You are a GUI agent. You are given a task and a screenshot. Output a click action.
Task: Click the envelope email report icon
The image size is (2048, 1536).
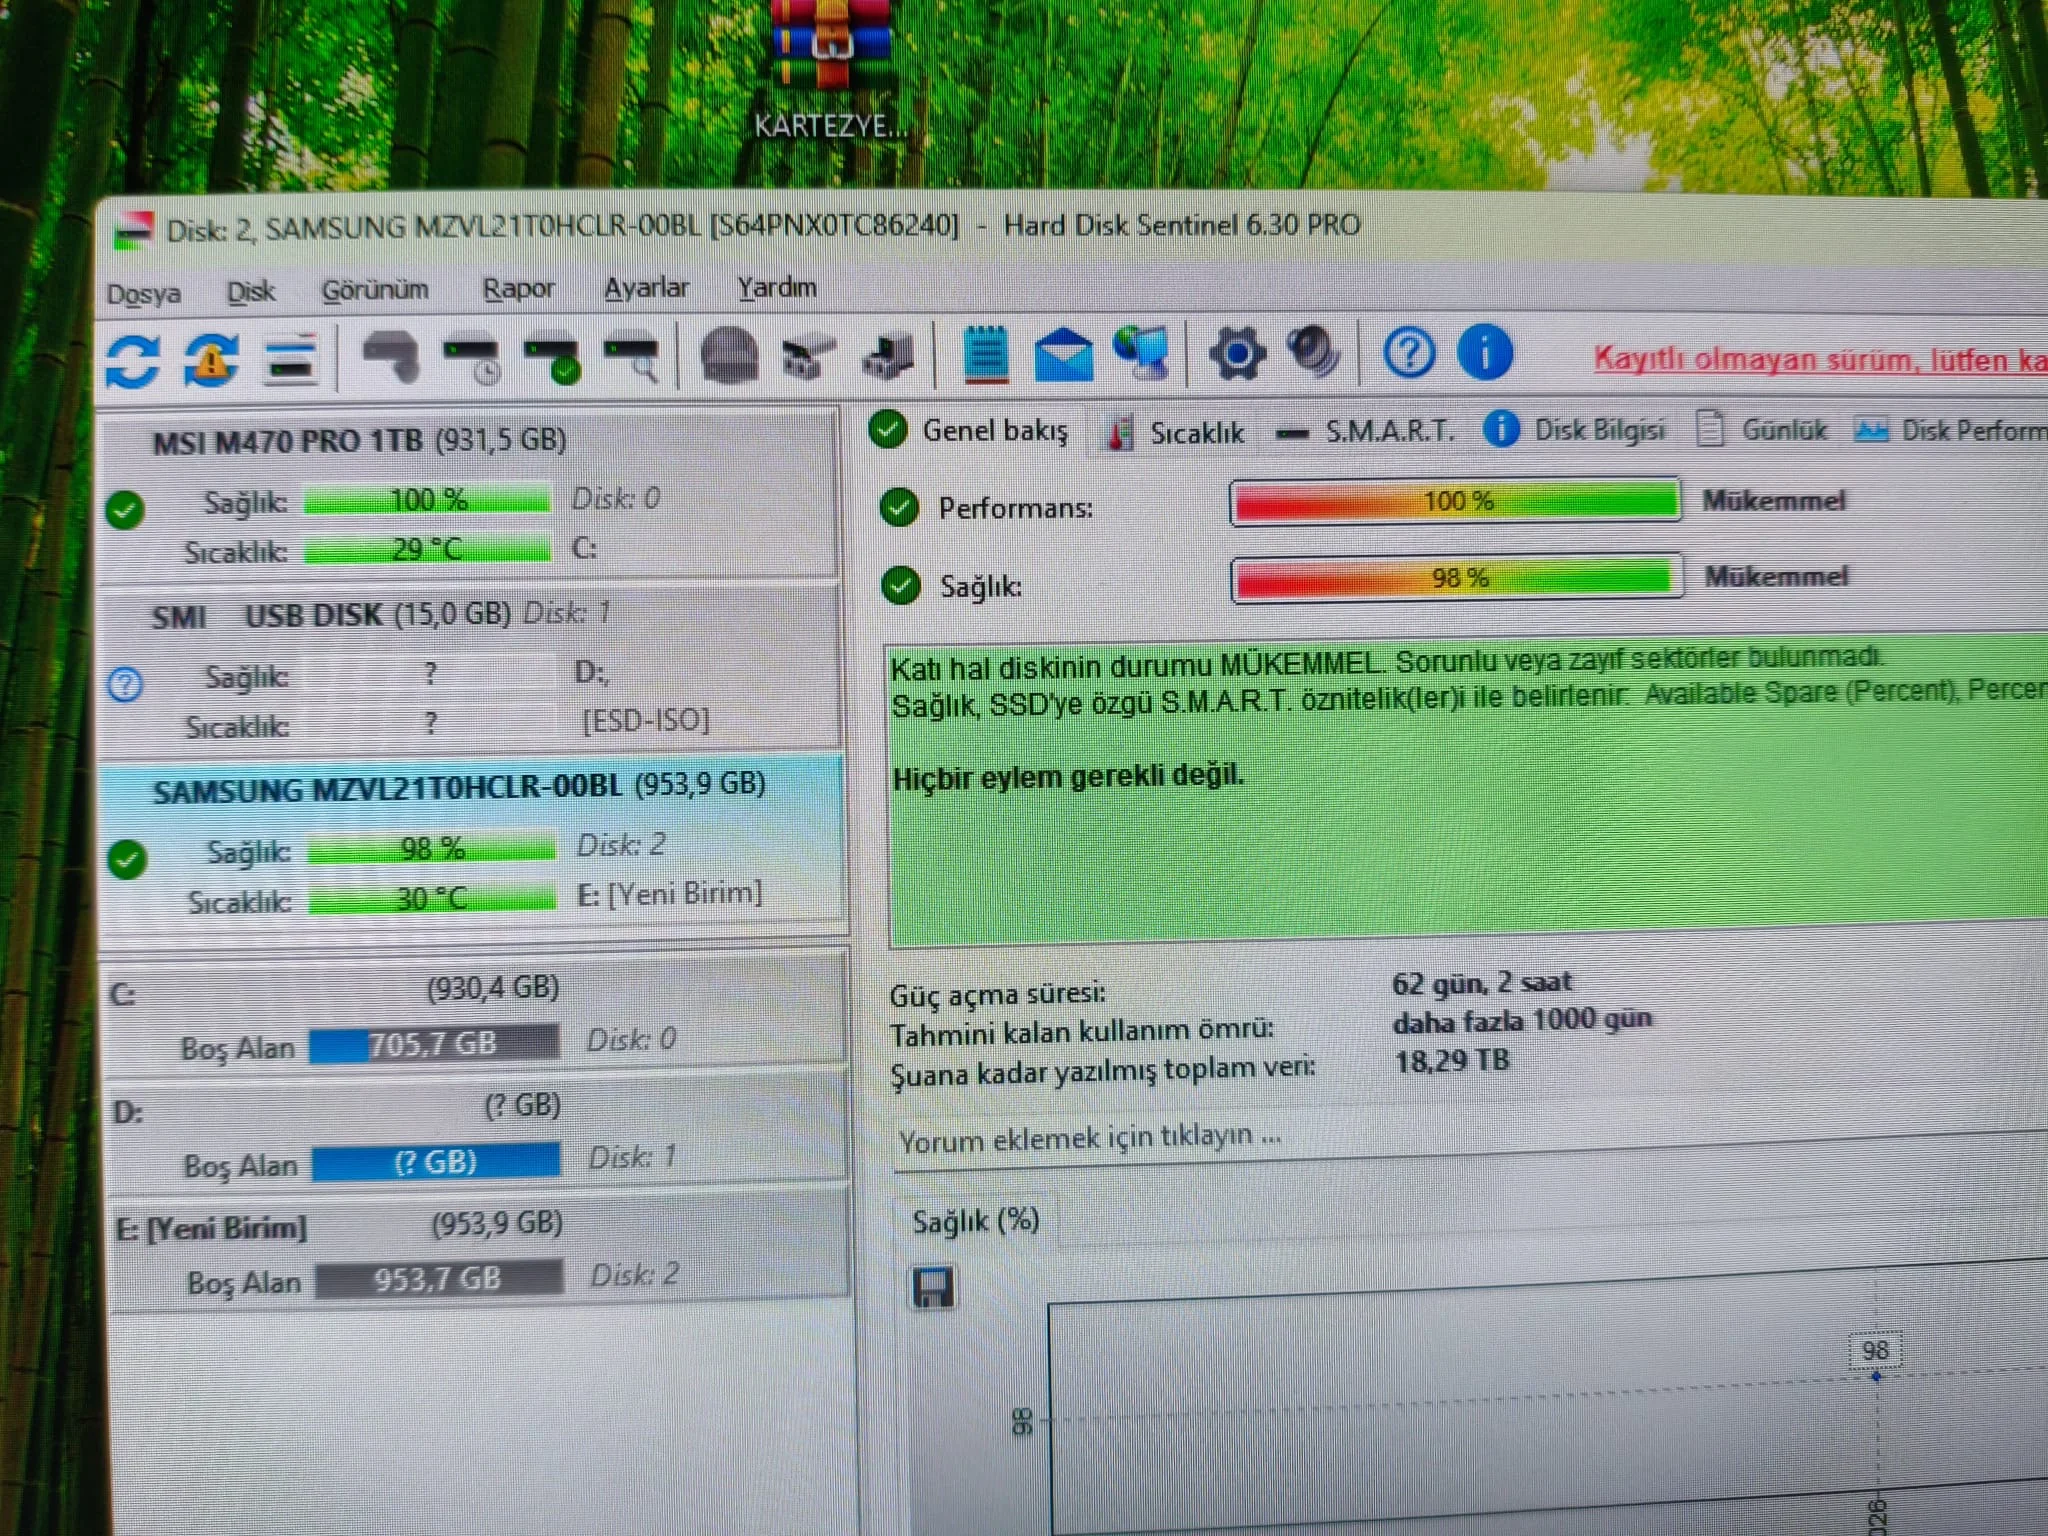tap(1062, 354)
